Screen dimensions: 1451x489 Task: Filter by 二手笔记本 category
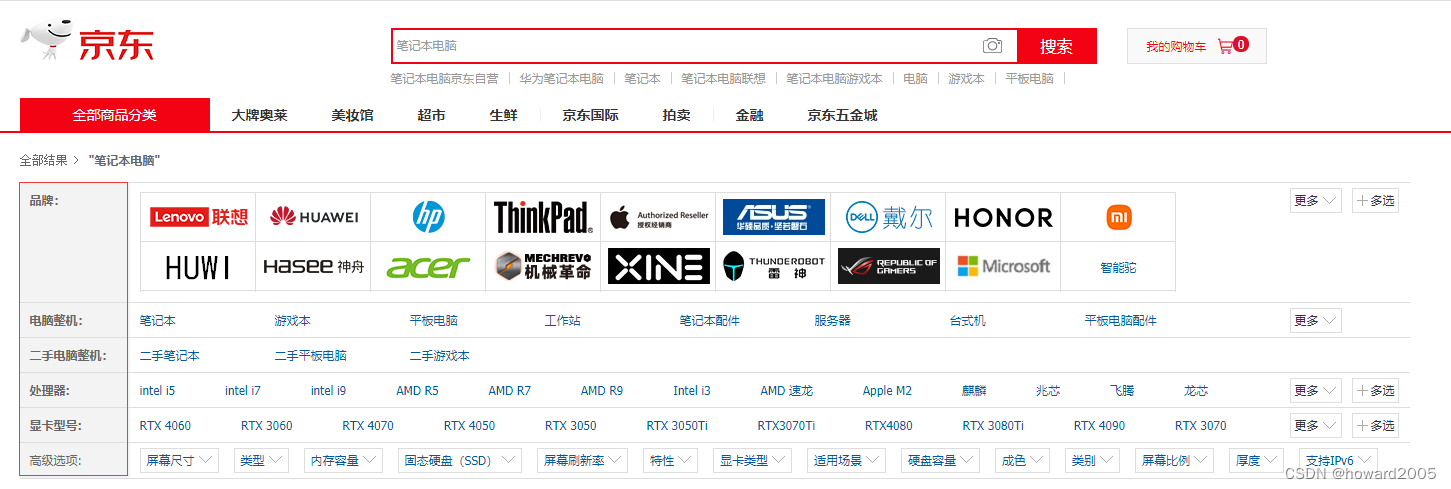pos(170,356)
